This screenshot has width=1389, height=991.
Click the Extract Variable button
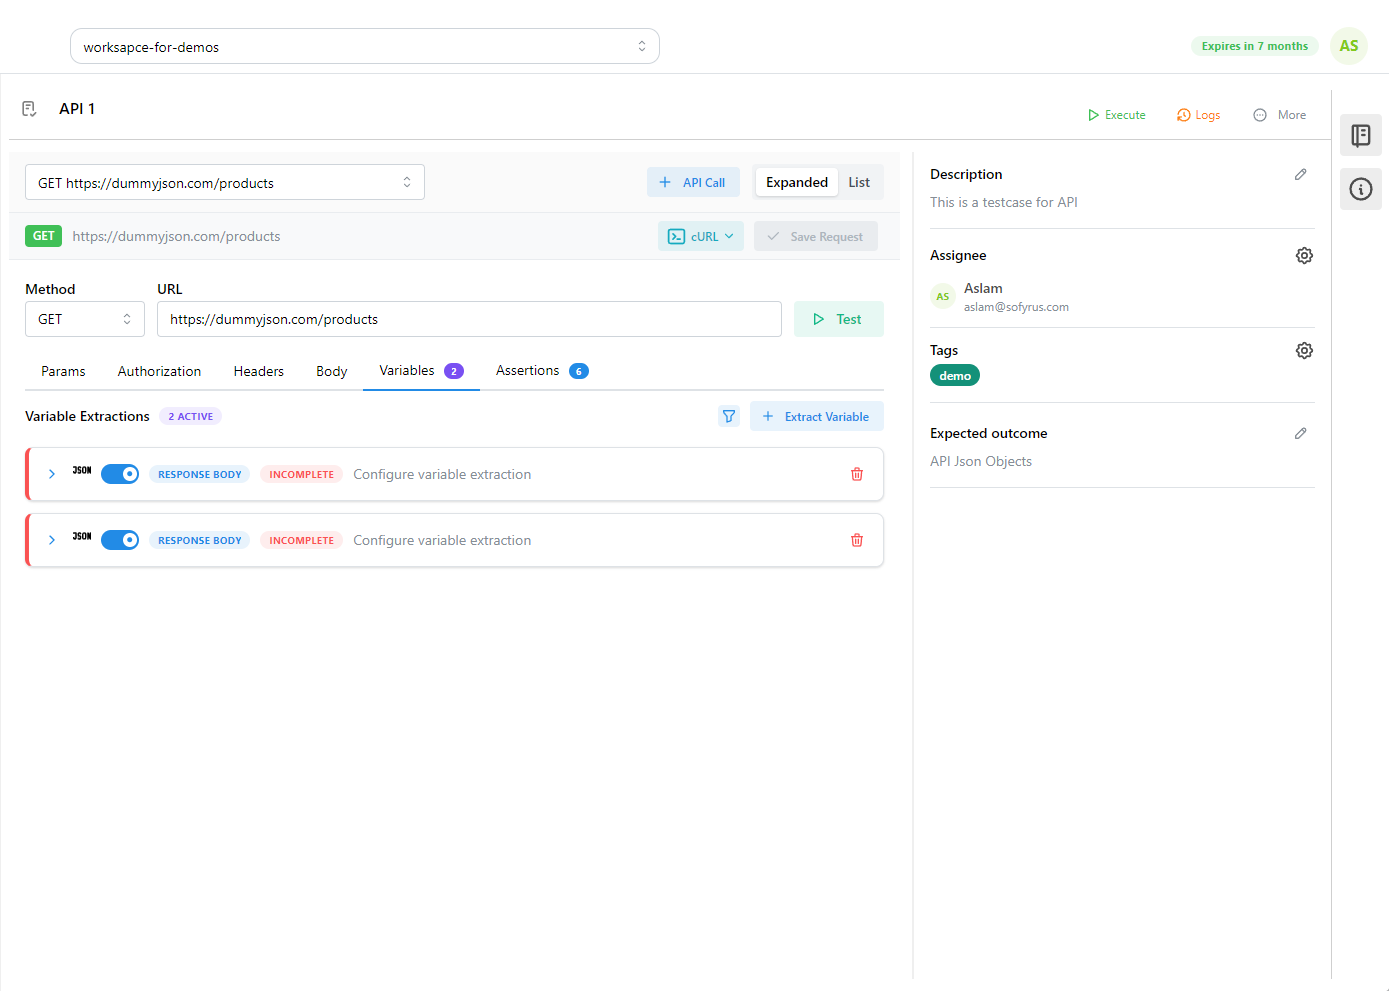coord(816,416)
